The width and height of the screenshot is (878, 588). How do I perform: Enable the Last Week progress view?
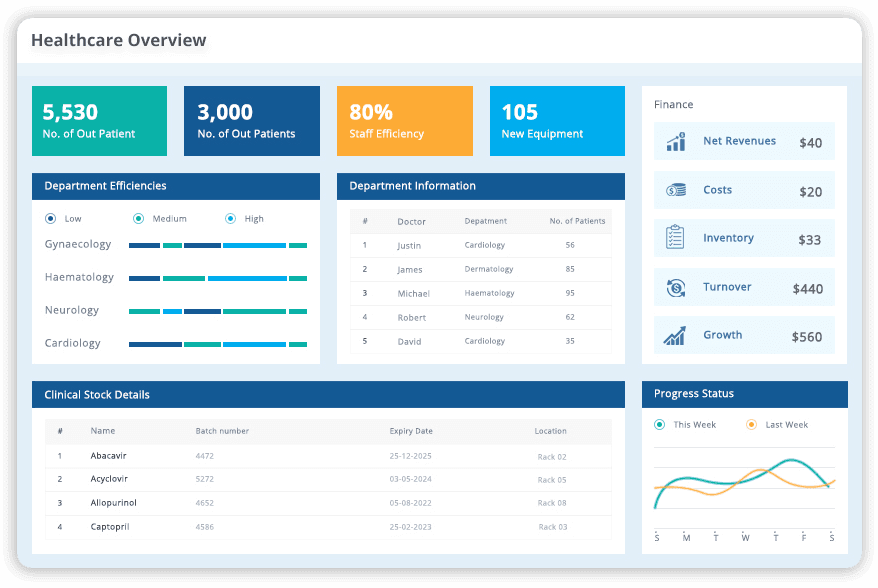[x=751, y=425]
